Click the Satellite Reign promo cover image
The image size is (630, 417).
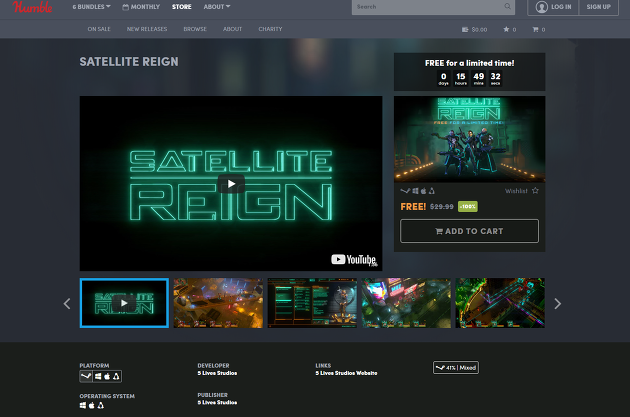pos(469,139)
